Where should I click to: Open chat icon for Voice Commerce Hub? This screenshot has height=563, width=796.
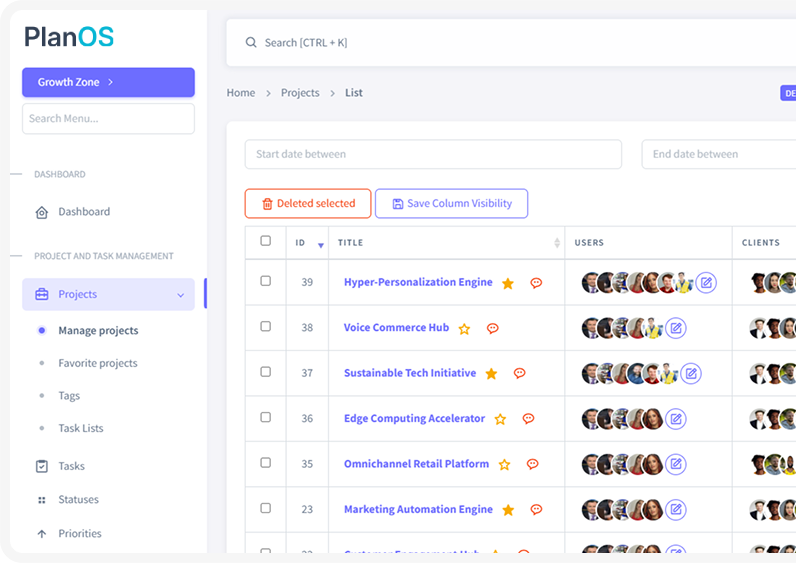pyautogui.click(x=492, y=328)
